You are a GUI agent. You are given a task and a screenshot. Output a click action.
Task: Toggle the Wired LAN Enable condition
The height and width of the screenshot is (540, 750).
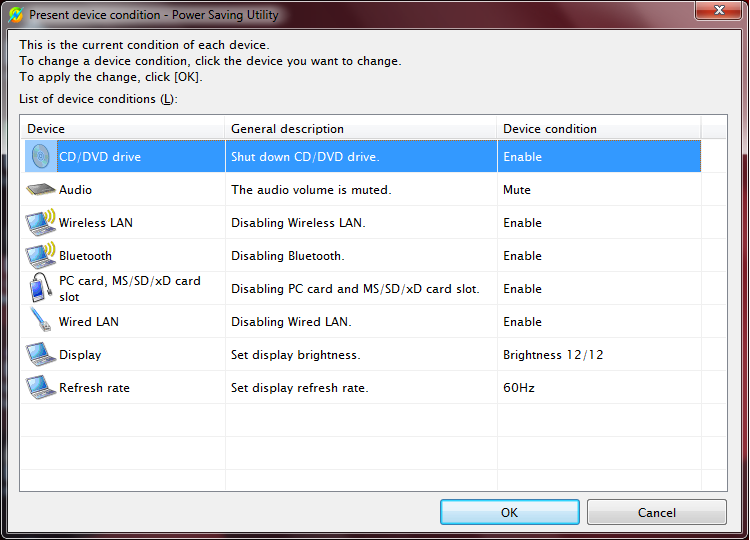(x=522, y=322)
